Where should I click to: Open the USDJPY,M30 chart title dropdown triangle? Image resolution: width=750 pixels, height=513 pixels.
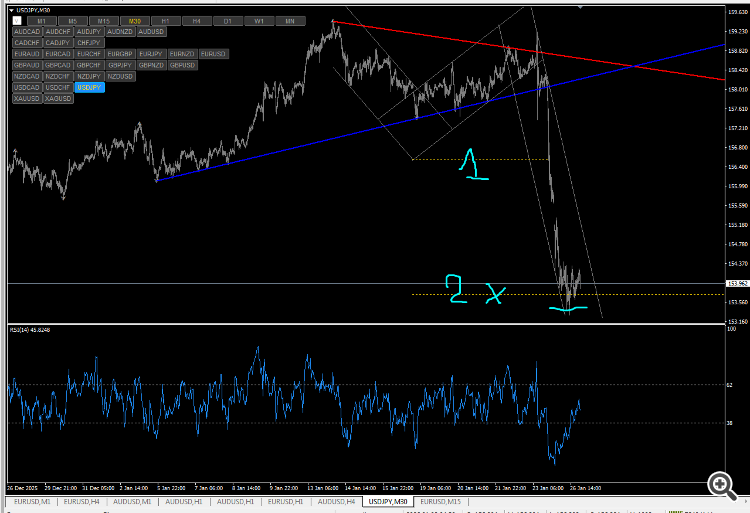11,10
